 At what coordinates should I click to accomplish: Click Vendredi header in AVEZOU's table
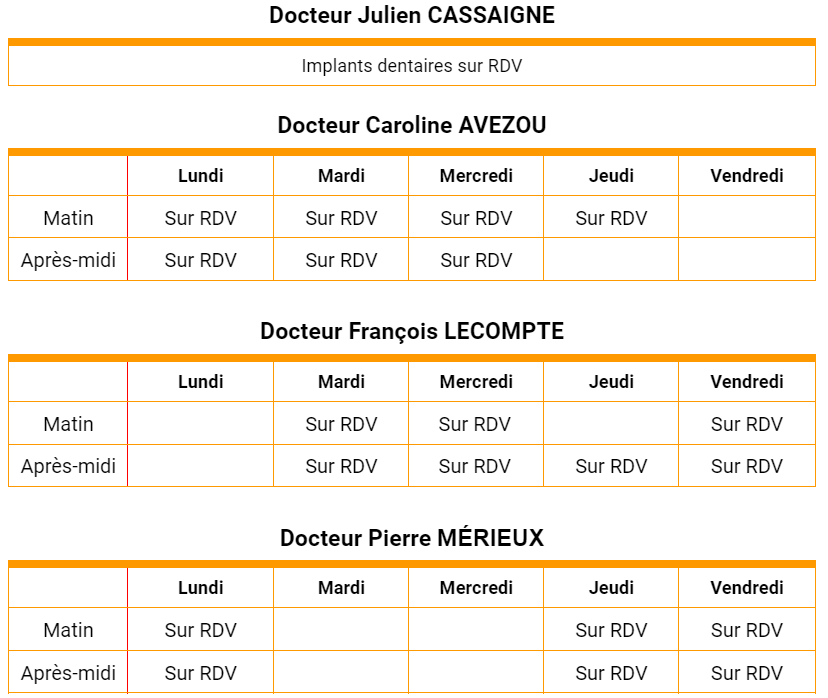pyautogui.click(x=747, y=176)
